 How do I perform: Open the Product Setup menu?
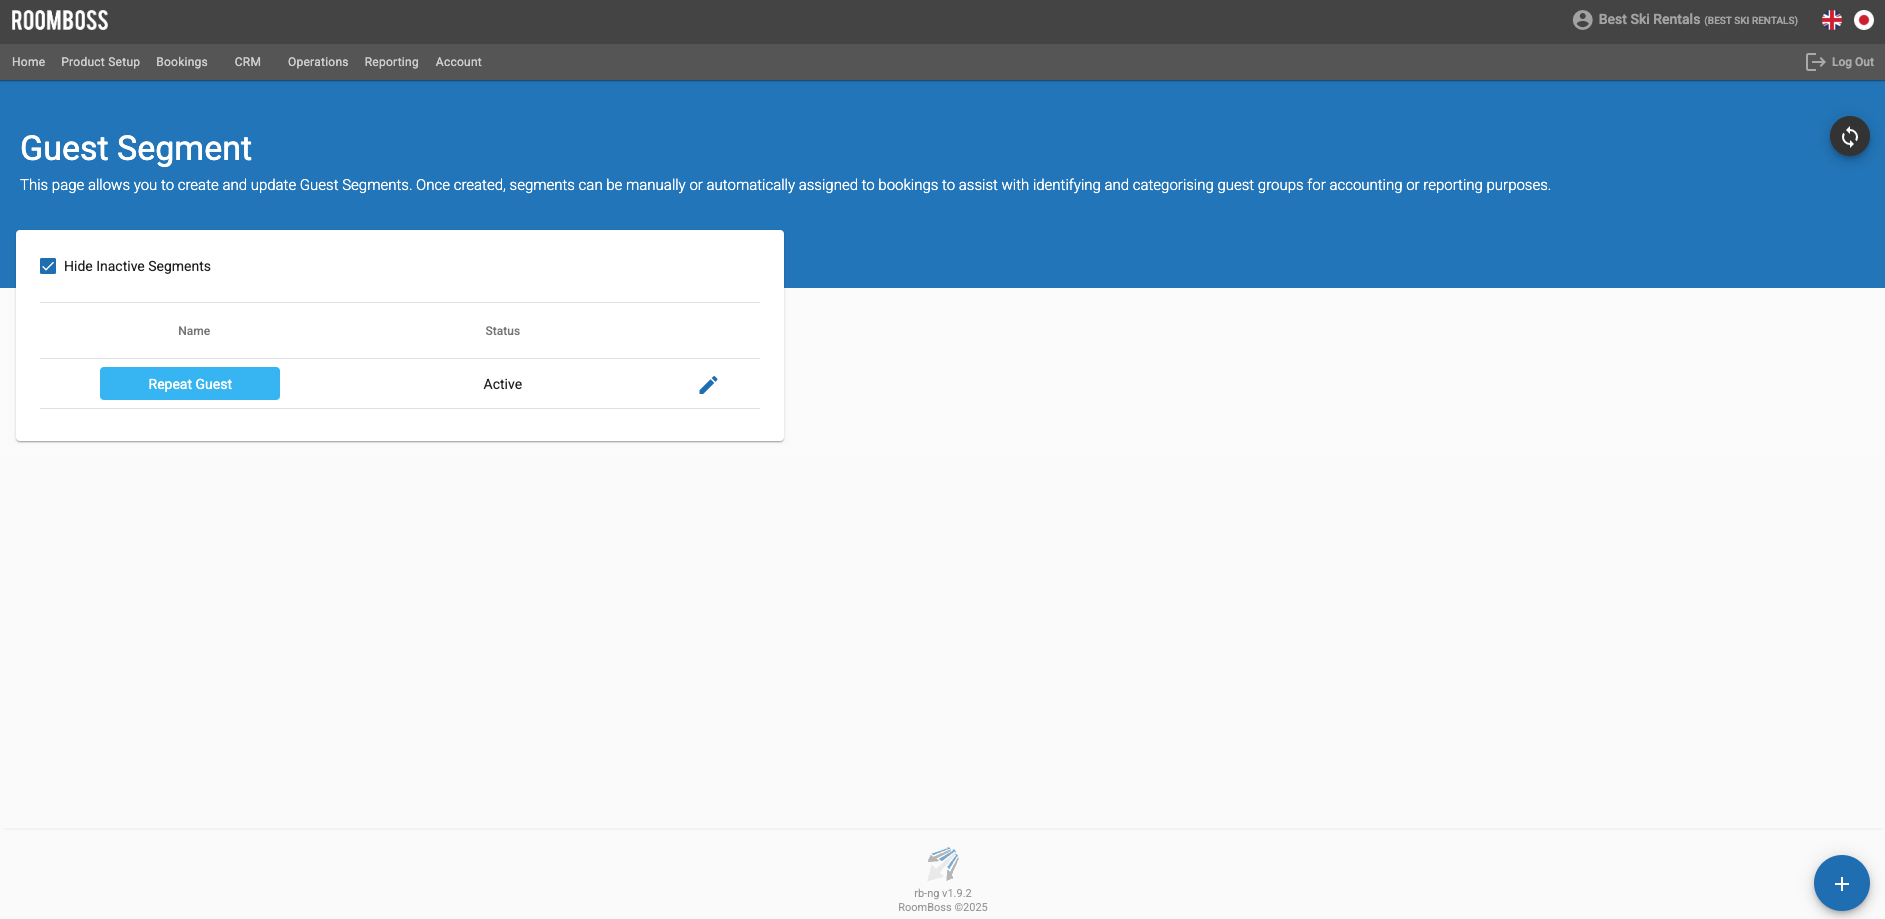coord(100,62)
